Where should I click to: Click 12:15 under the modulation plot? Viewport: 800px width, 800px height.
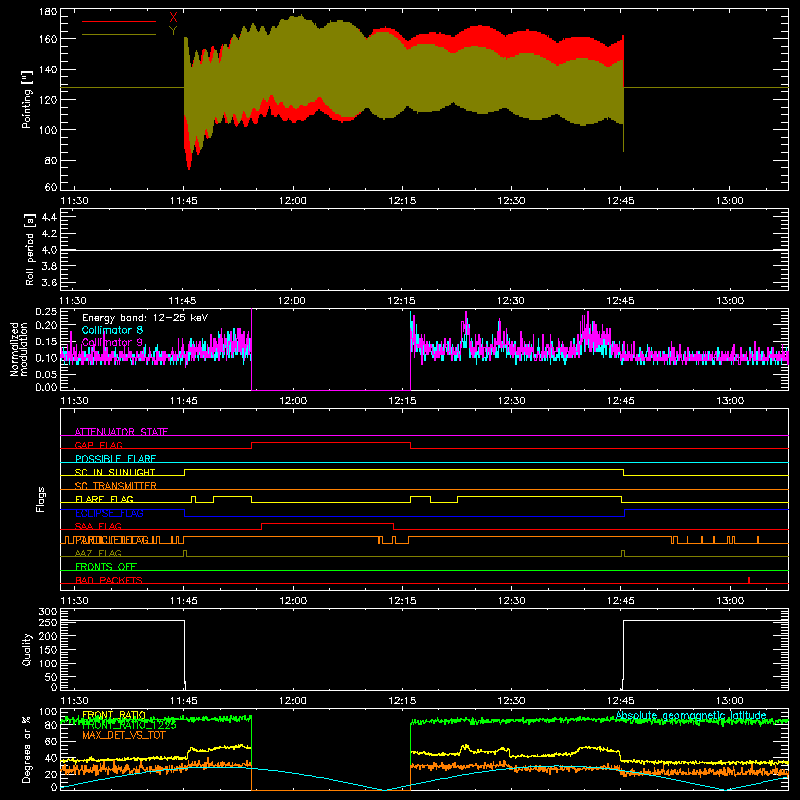tap(402, 401)
